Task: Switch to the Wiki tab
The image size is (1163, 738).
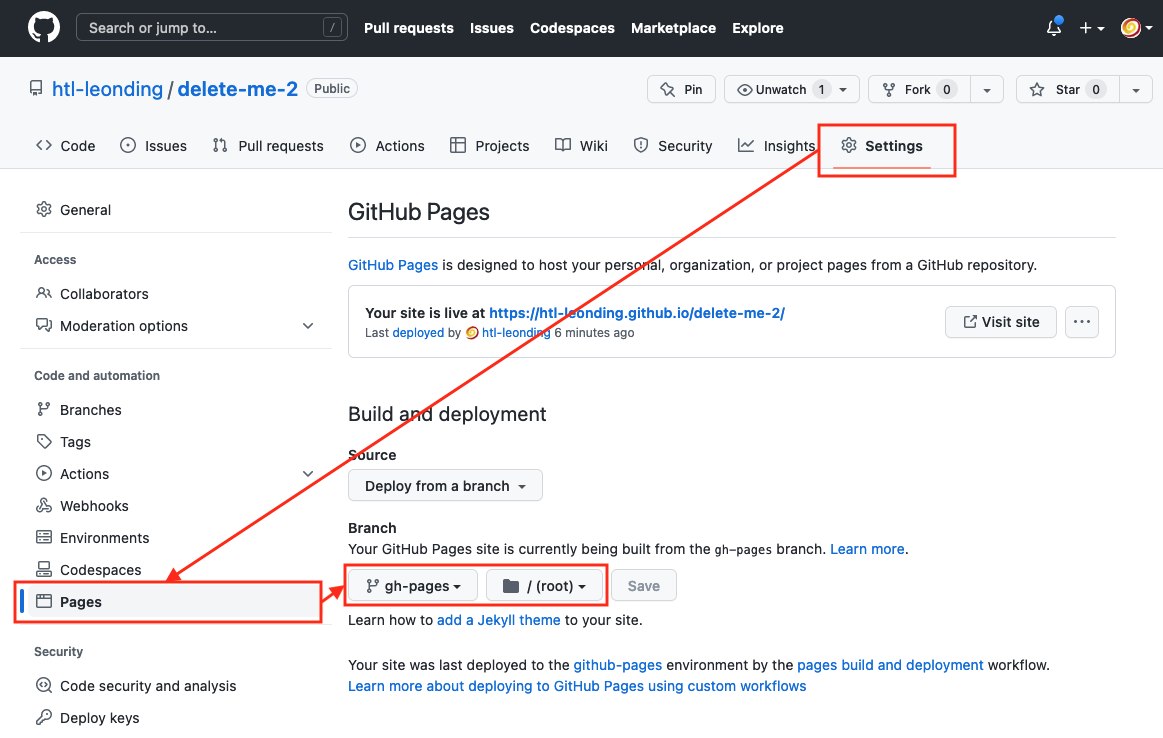Action: click(x=582, y=145)
